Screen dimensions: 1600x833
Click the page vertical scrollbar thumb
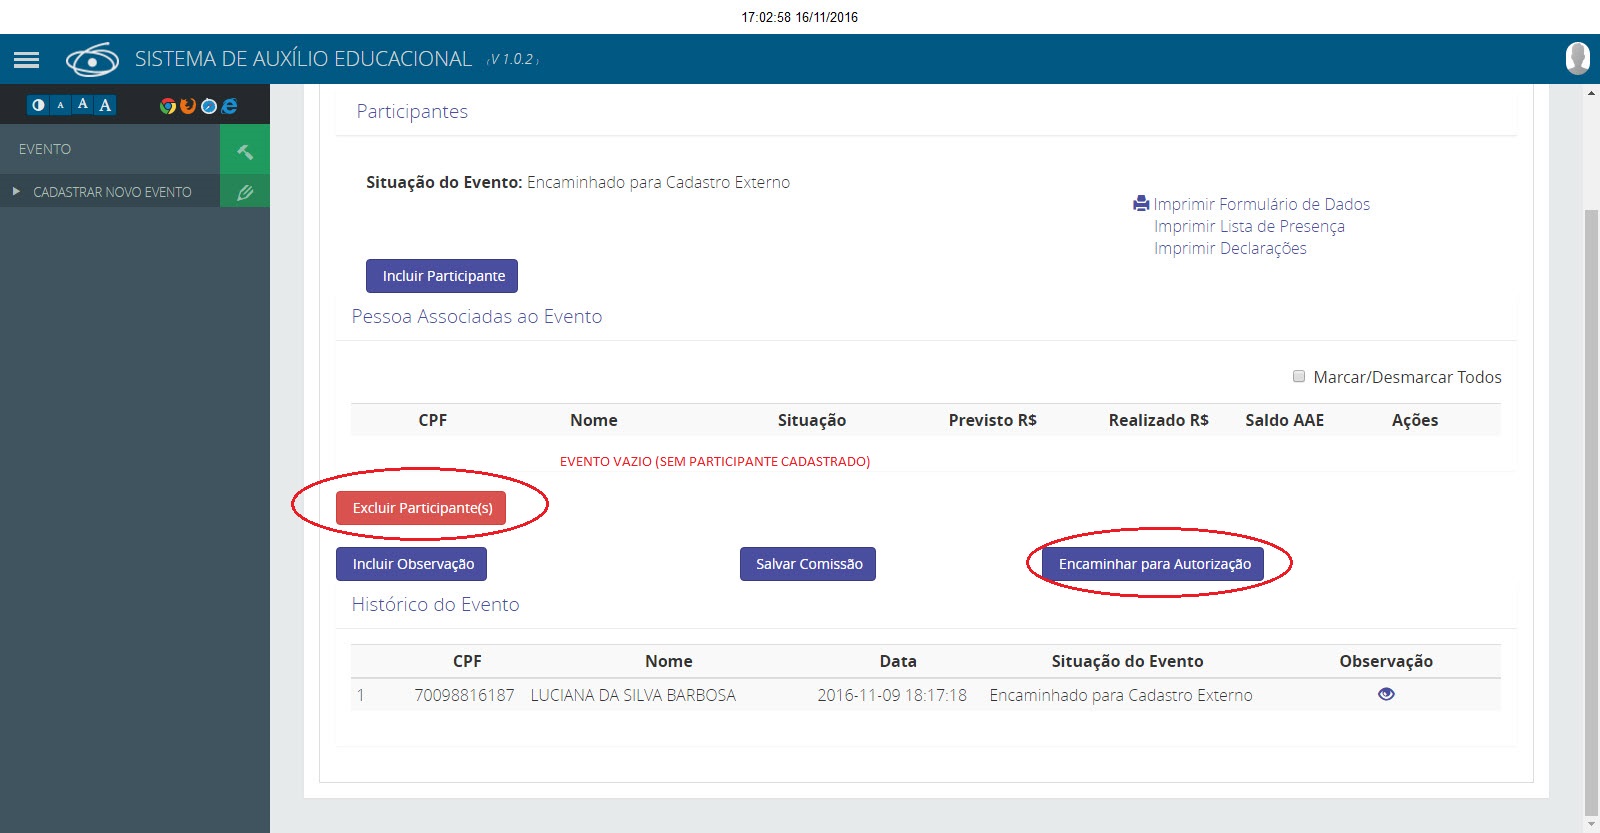(x=1591, y=510)
